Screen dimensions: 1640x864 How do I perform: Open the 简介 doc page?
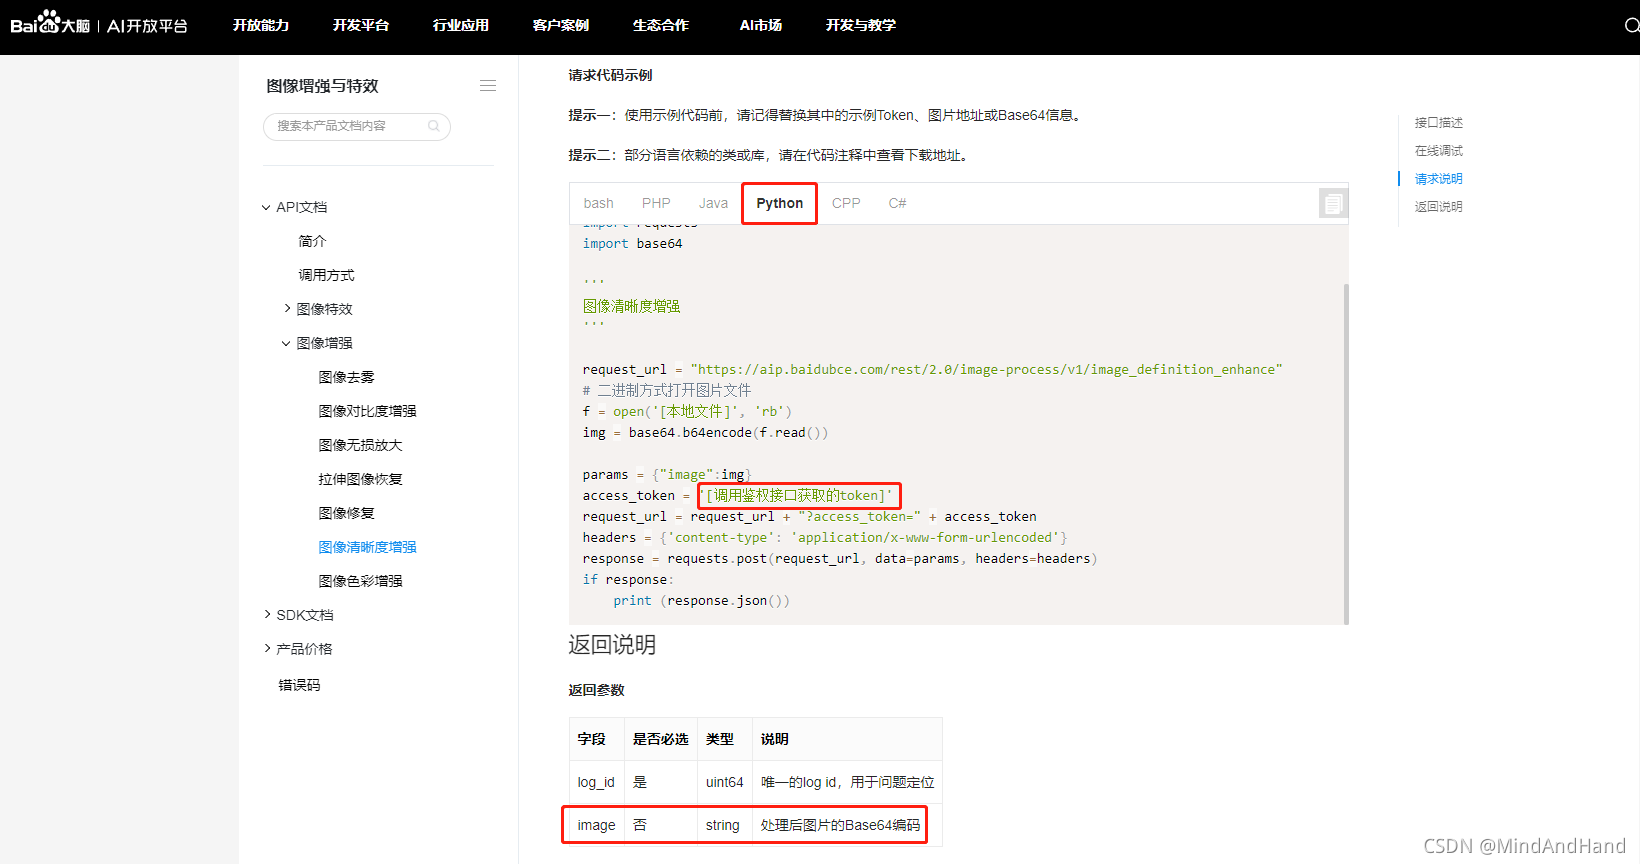312,241
